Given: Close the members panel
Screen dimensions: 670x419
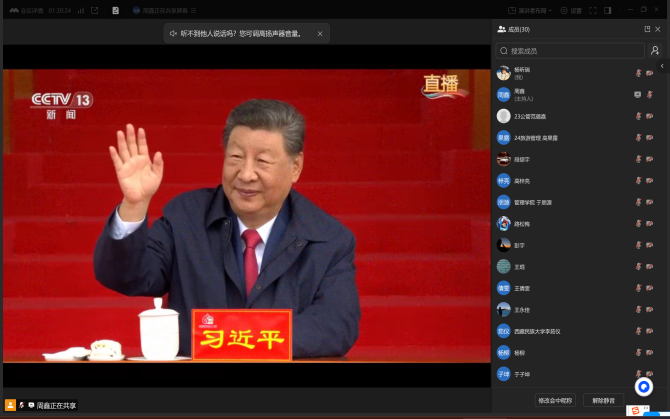Looking at the screenshot, I should (x=659, y=29).
